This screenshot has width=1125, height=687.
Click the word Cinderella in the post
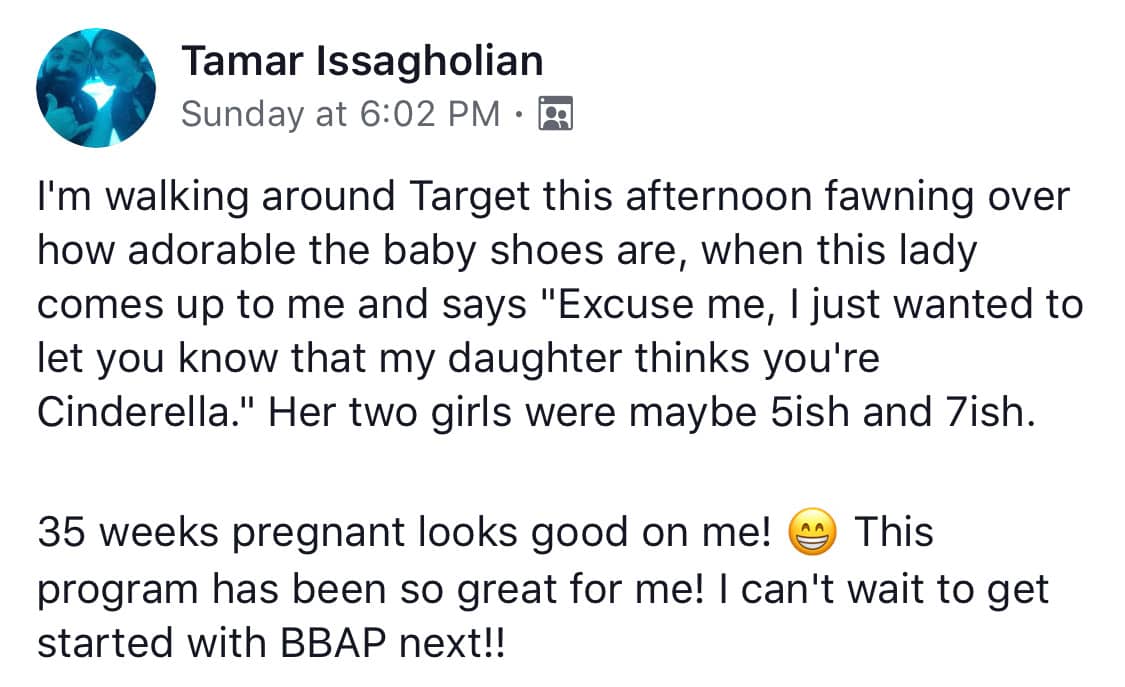[133, 412]
